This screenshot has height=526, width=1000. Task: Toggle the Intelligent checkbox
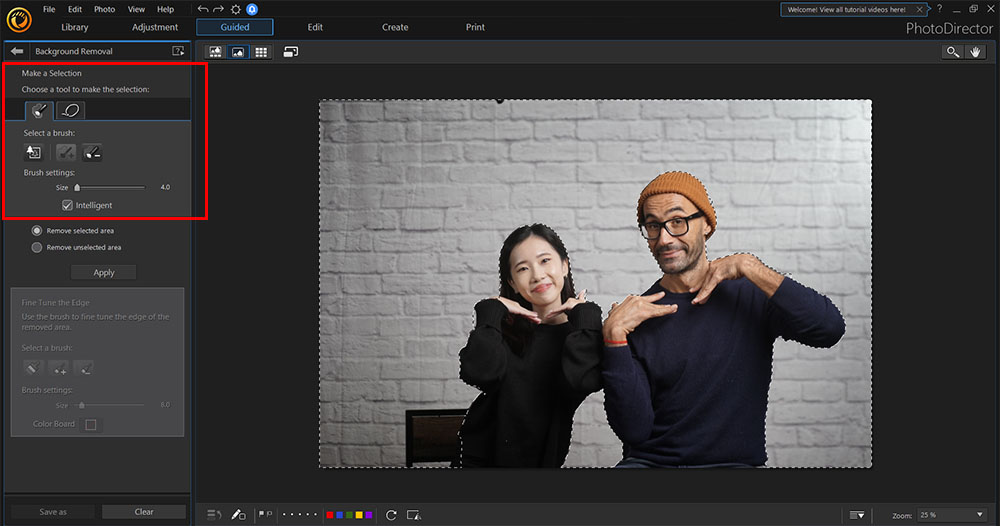pyautogui.click(x=67, y=205)
